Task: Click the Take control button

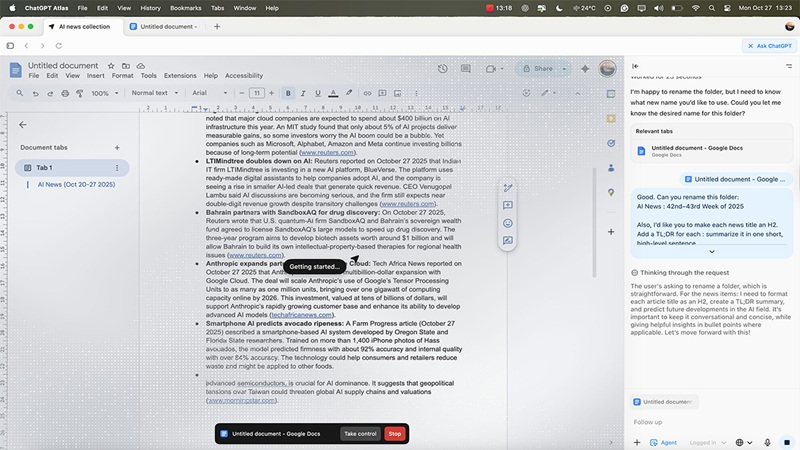Action: 359,433
